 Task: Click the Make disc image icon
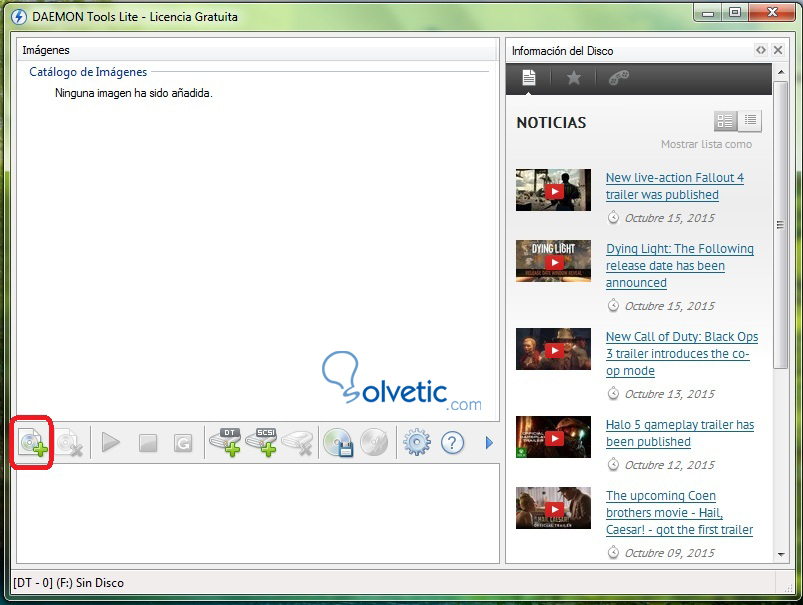pyautogui.click(x=339, y=443)
